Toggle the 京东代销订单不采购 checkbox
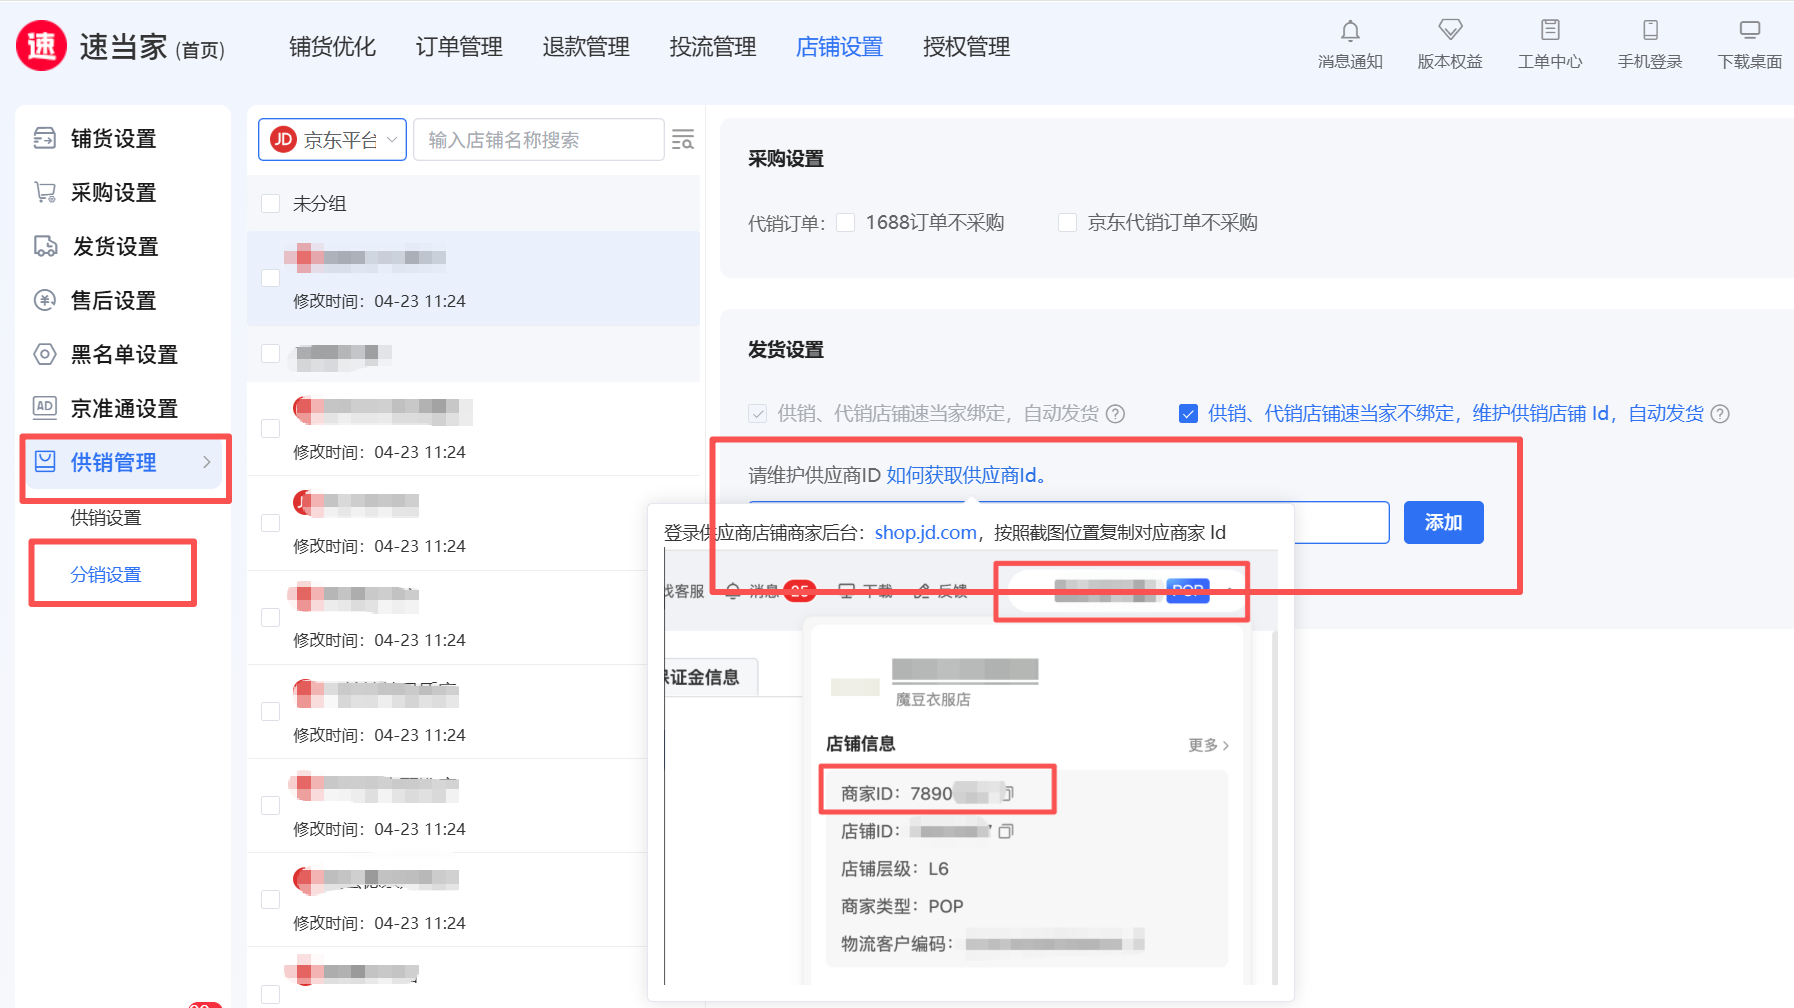Screen dimensions: 1794x1008 coord(1068,223)
